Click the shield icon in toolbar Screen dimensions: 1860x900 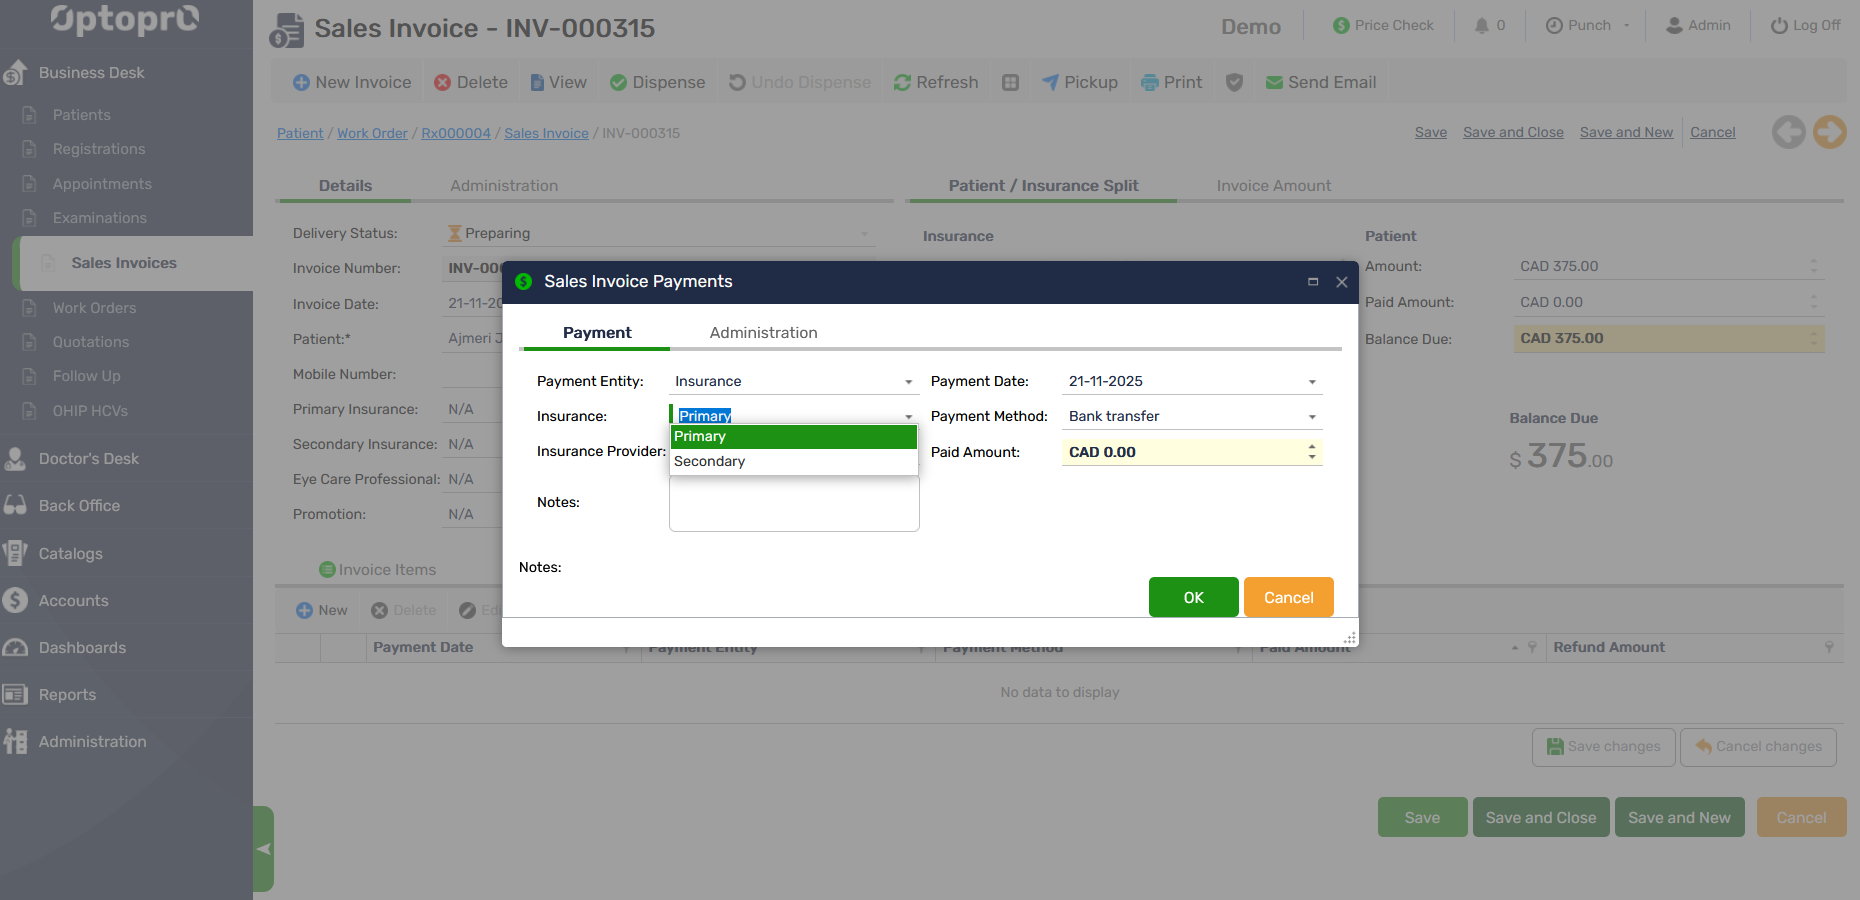click(x=1234, y=83)
